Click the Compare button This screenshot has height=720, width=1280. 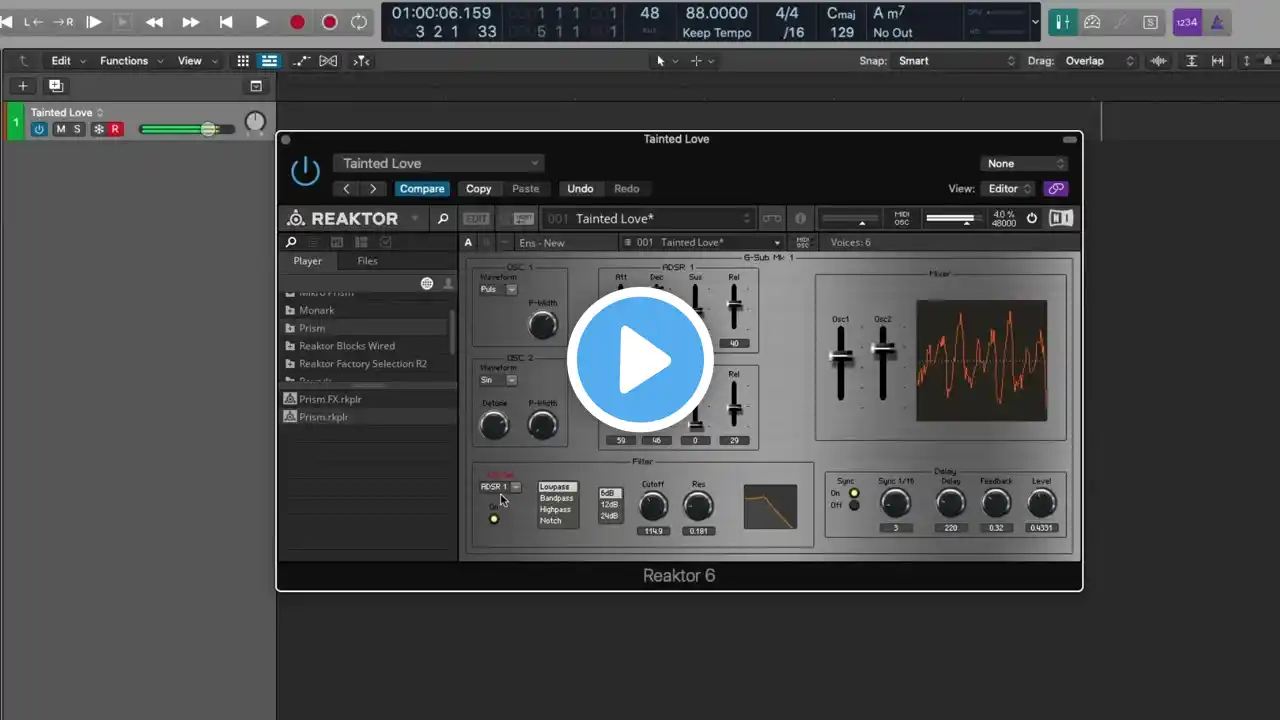(x=422, y=189)
